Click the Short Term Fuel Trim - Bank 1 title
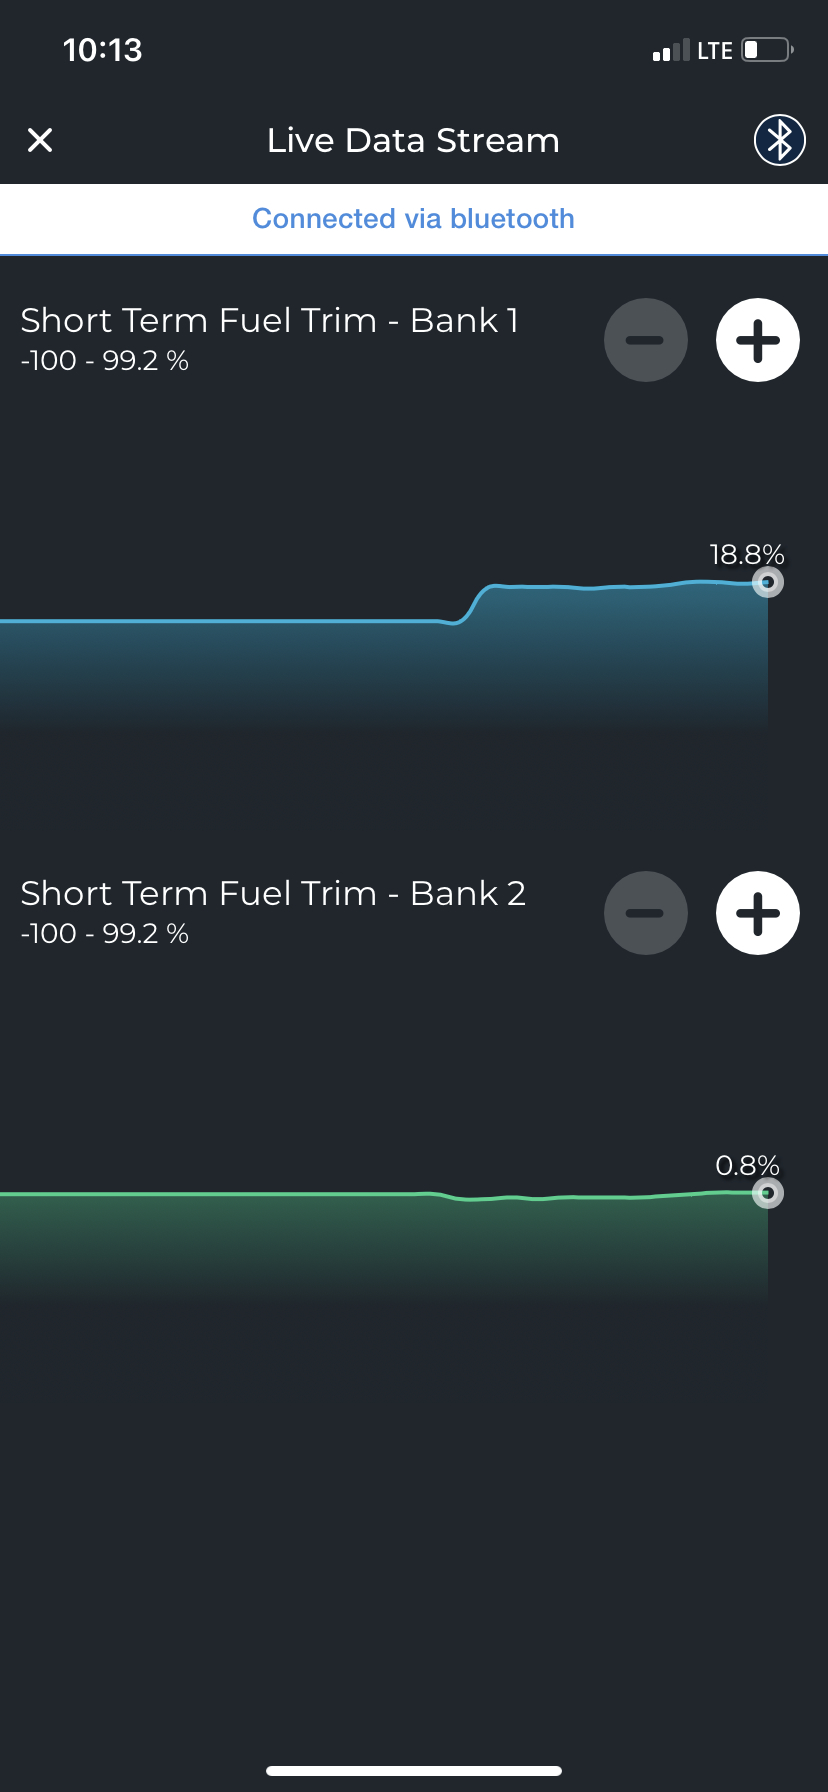Image resolution: width=828 pixels, height=1792 pixels. 269,320
